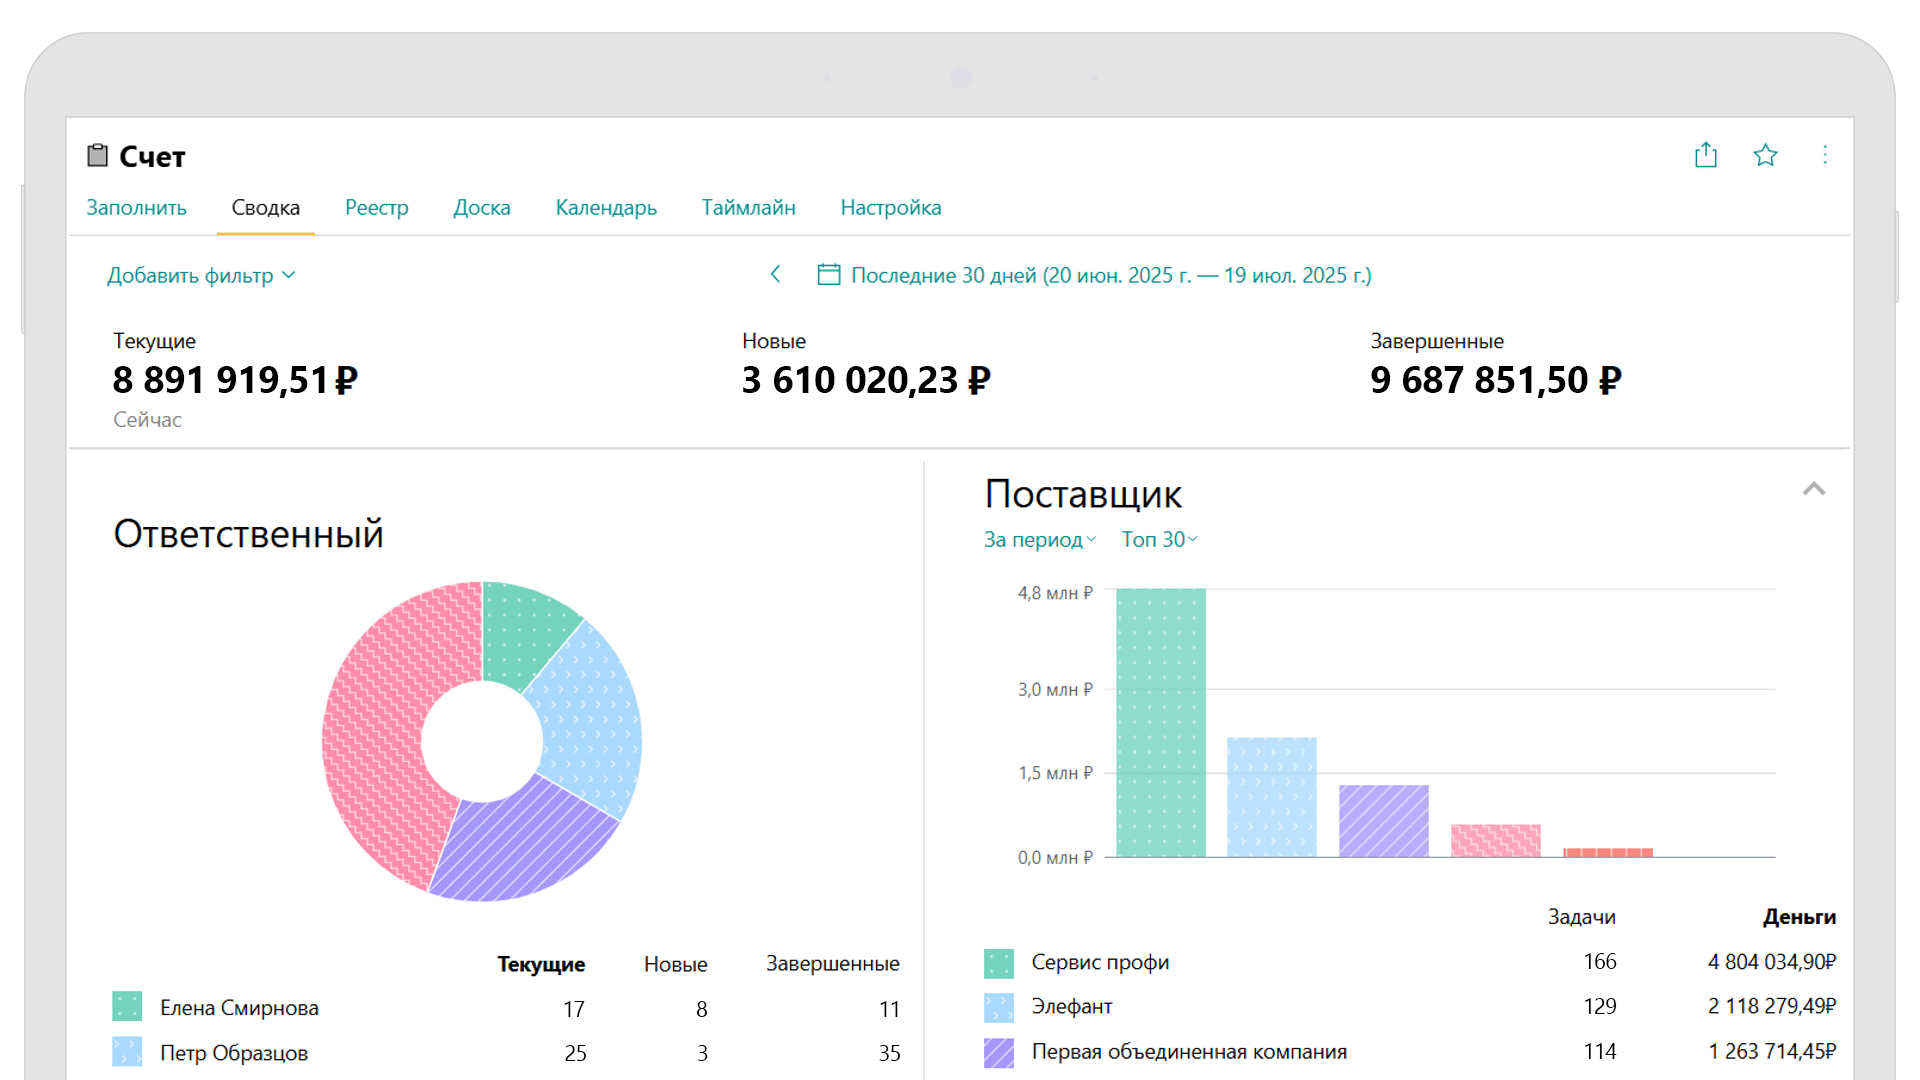Image resolution: width=1920 pixels, height=1080 pixels.
Task: Open the Настройка tab
Action: (x=890, y=208)
